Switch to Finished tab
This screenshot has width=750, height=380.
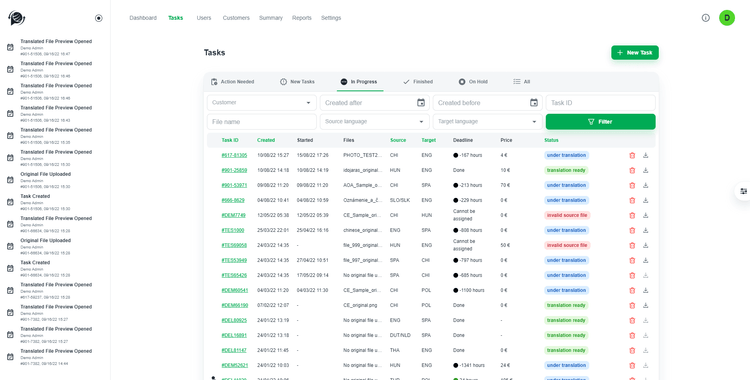418,82
